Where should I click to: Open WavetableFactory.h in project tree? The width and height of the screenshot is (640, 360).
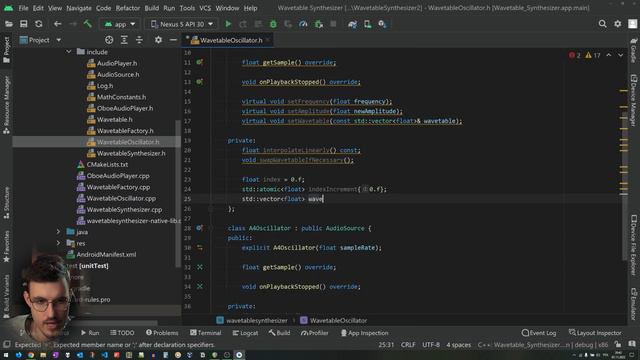(x=125, y=131)
